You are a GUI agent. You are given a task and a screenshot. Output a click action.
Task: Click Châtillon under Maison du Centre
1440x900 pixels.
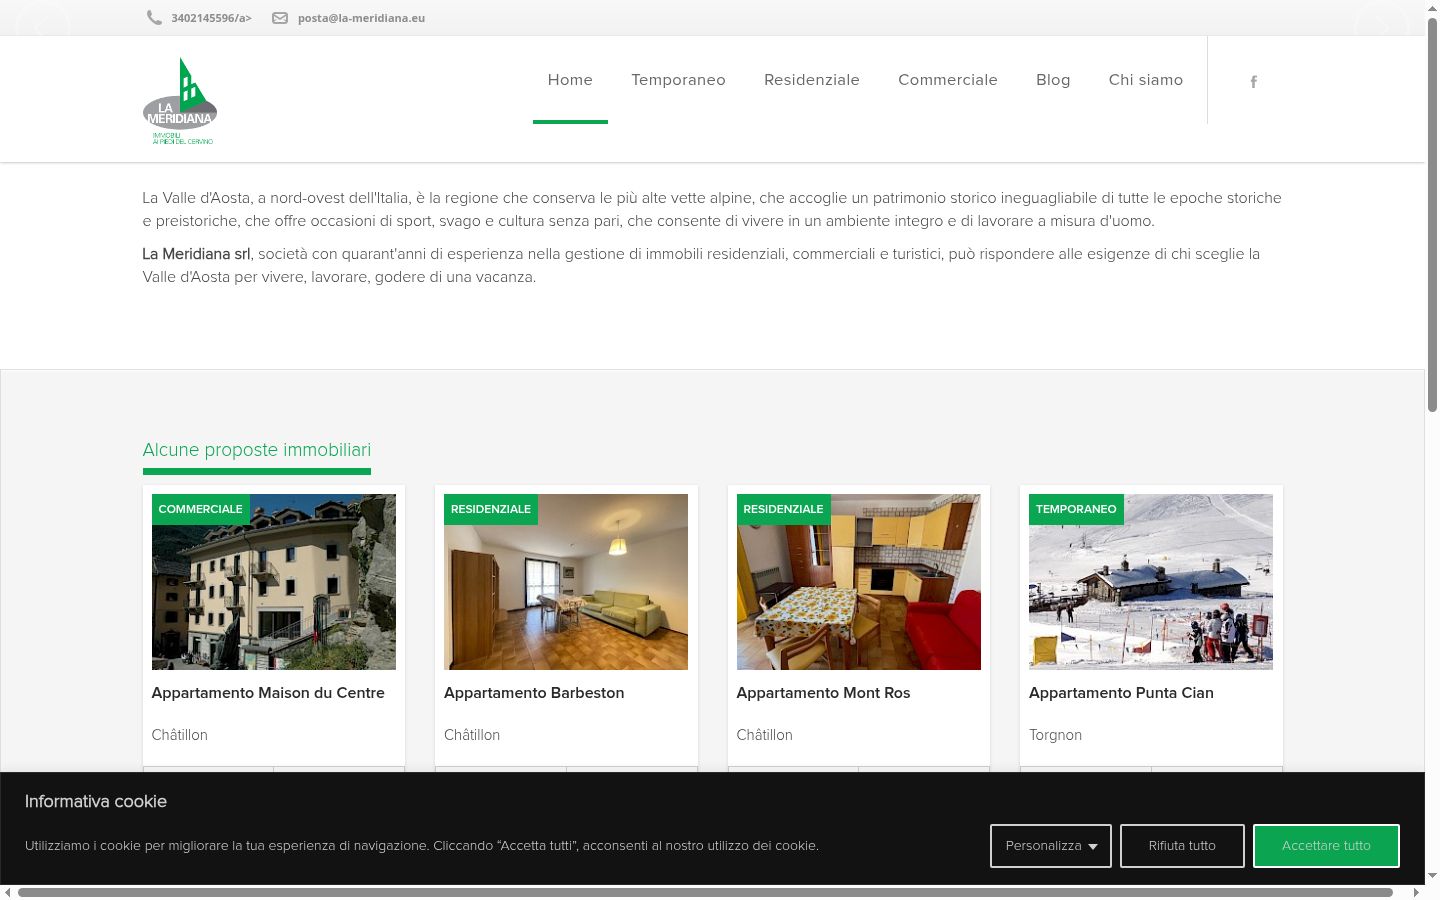point(180,735)
